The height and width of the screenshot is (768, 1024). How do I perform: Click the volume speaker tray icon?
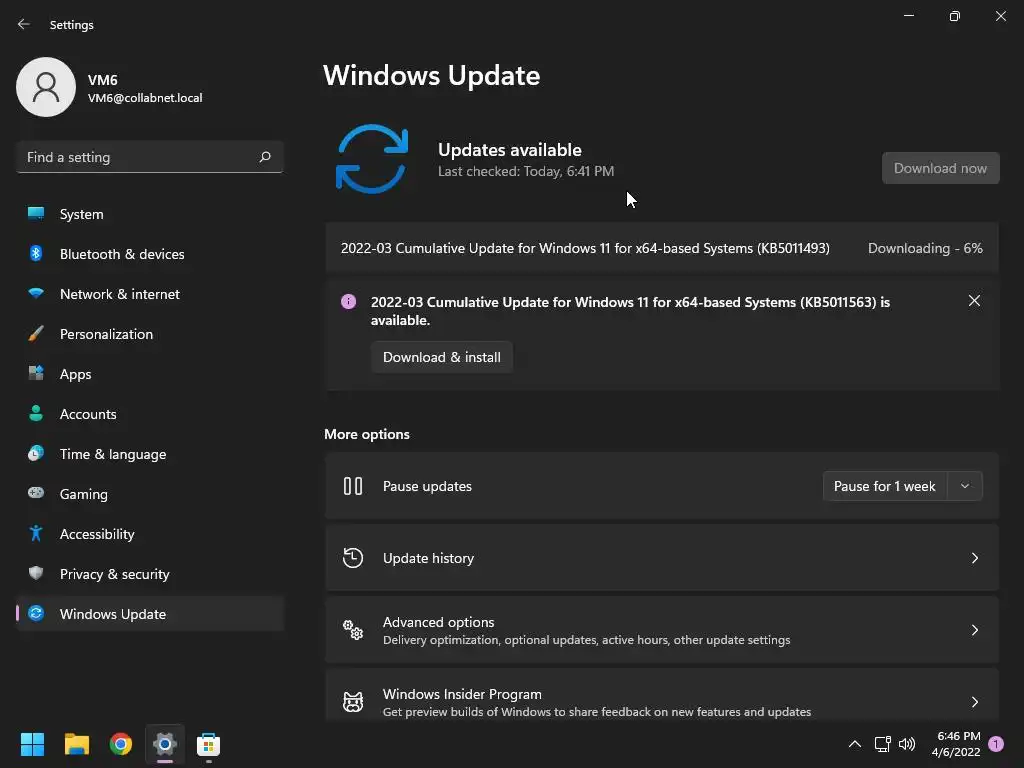[x=907, y=744]
